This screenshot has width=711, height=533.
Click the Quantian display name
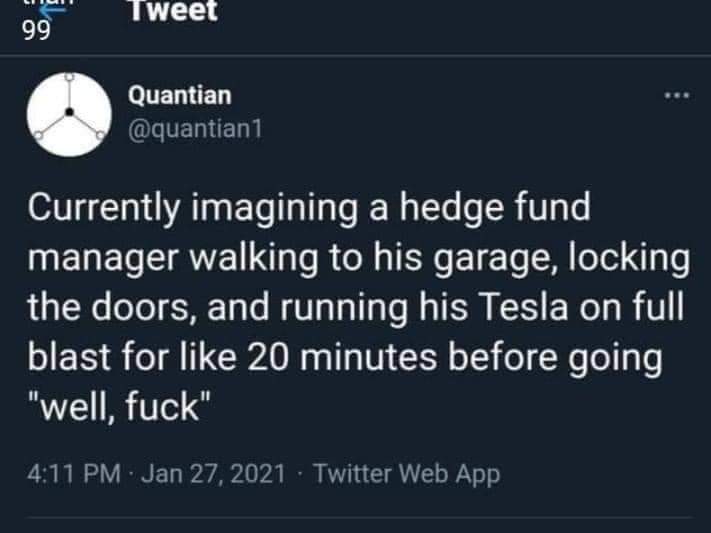coord(180,95)
